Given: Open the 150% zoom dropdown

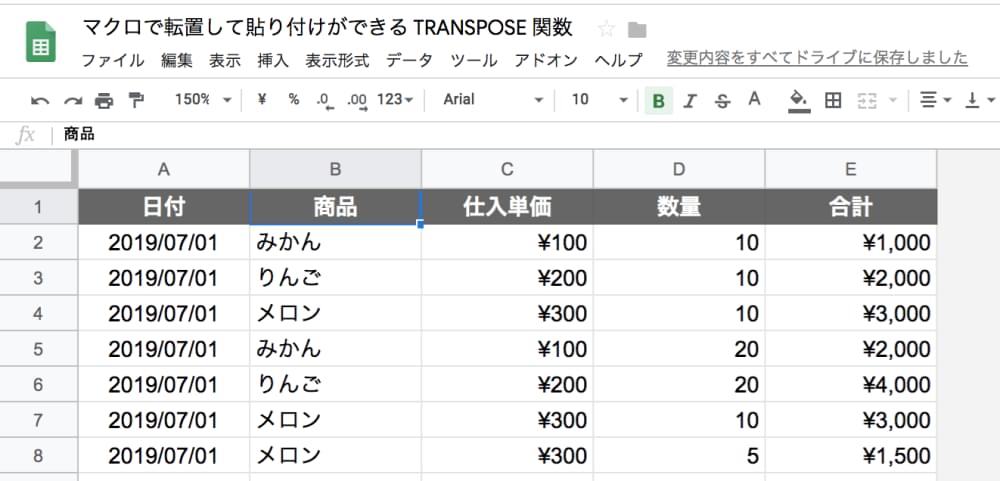Looking at the screenshot, I should (203, 100).
